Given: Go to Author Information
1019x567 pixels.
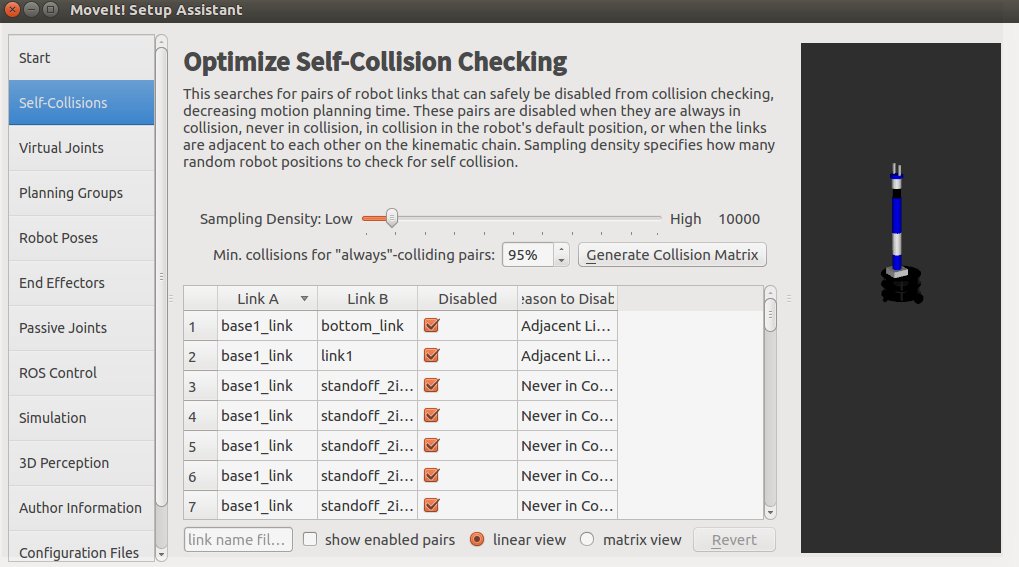Looking at the screenshot, I should coord(81,508).
